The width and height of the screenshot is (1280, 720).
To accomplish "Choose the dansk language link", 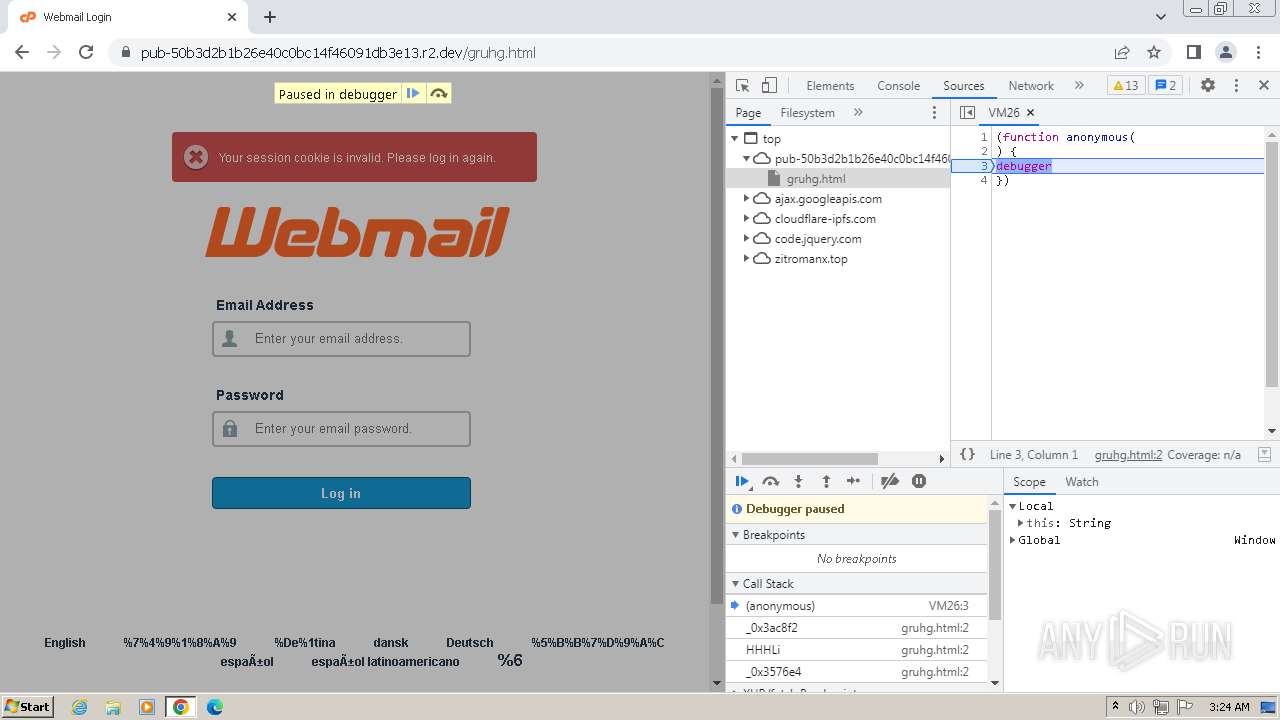I will (x=391, y=643).
